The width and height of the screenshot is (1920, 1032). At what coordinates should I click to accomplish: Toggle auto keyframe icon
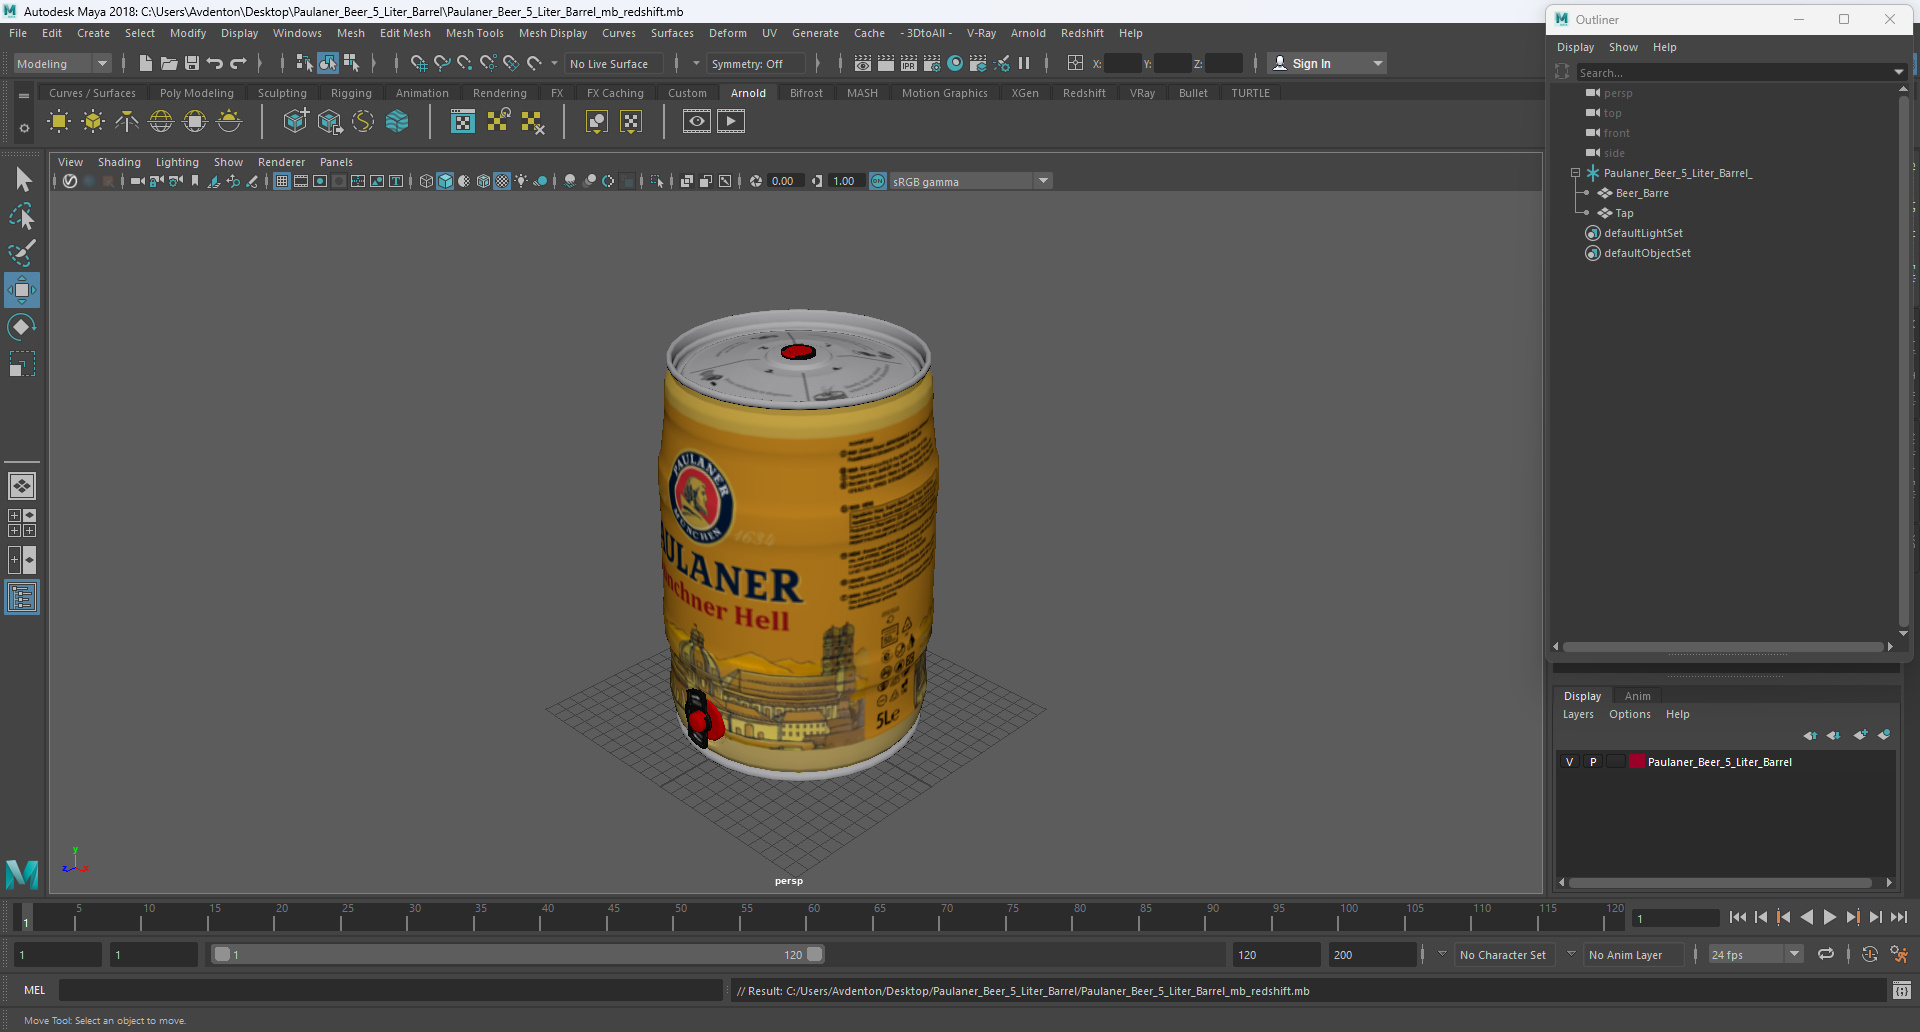click(1869, 954)
